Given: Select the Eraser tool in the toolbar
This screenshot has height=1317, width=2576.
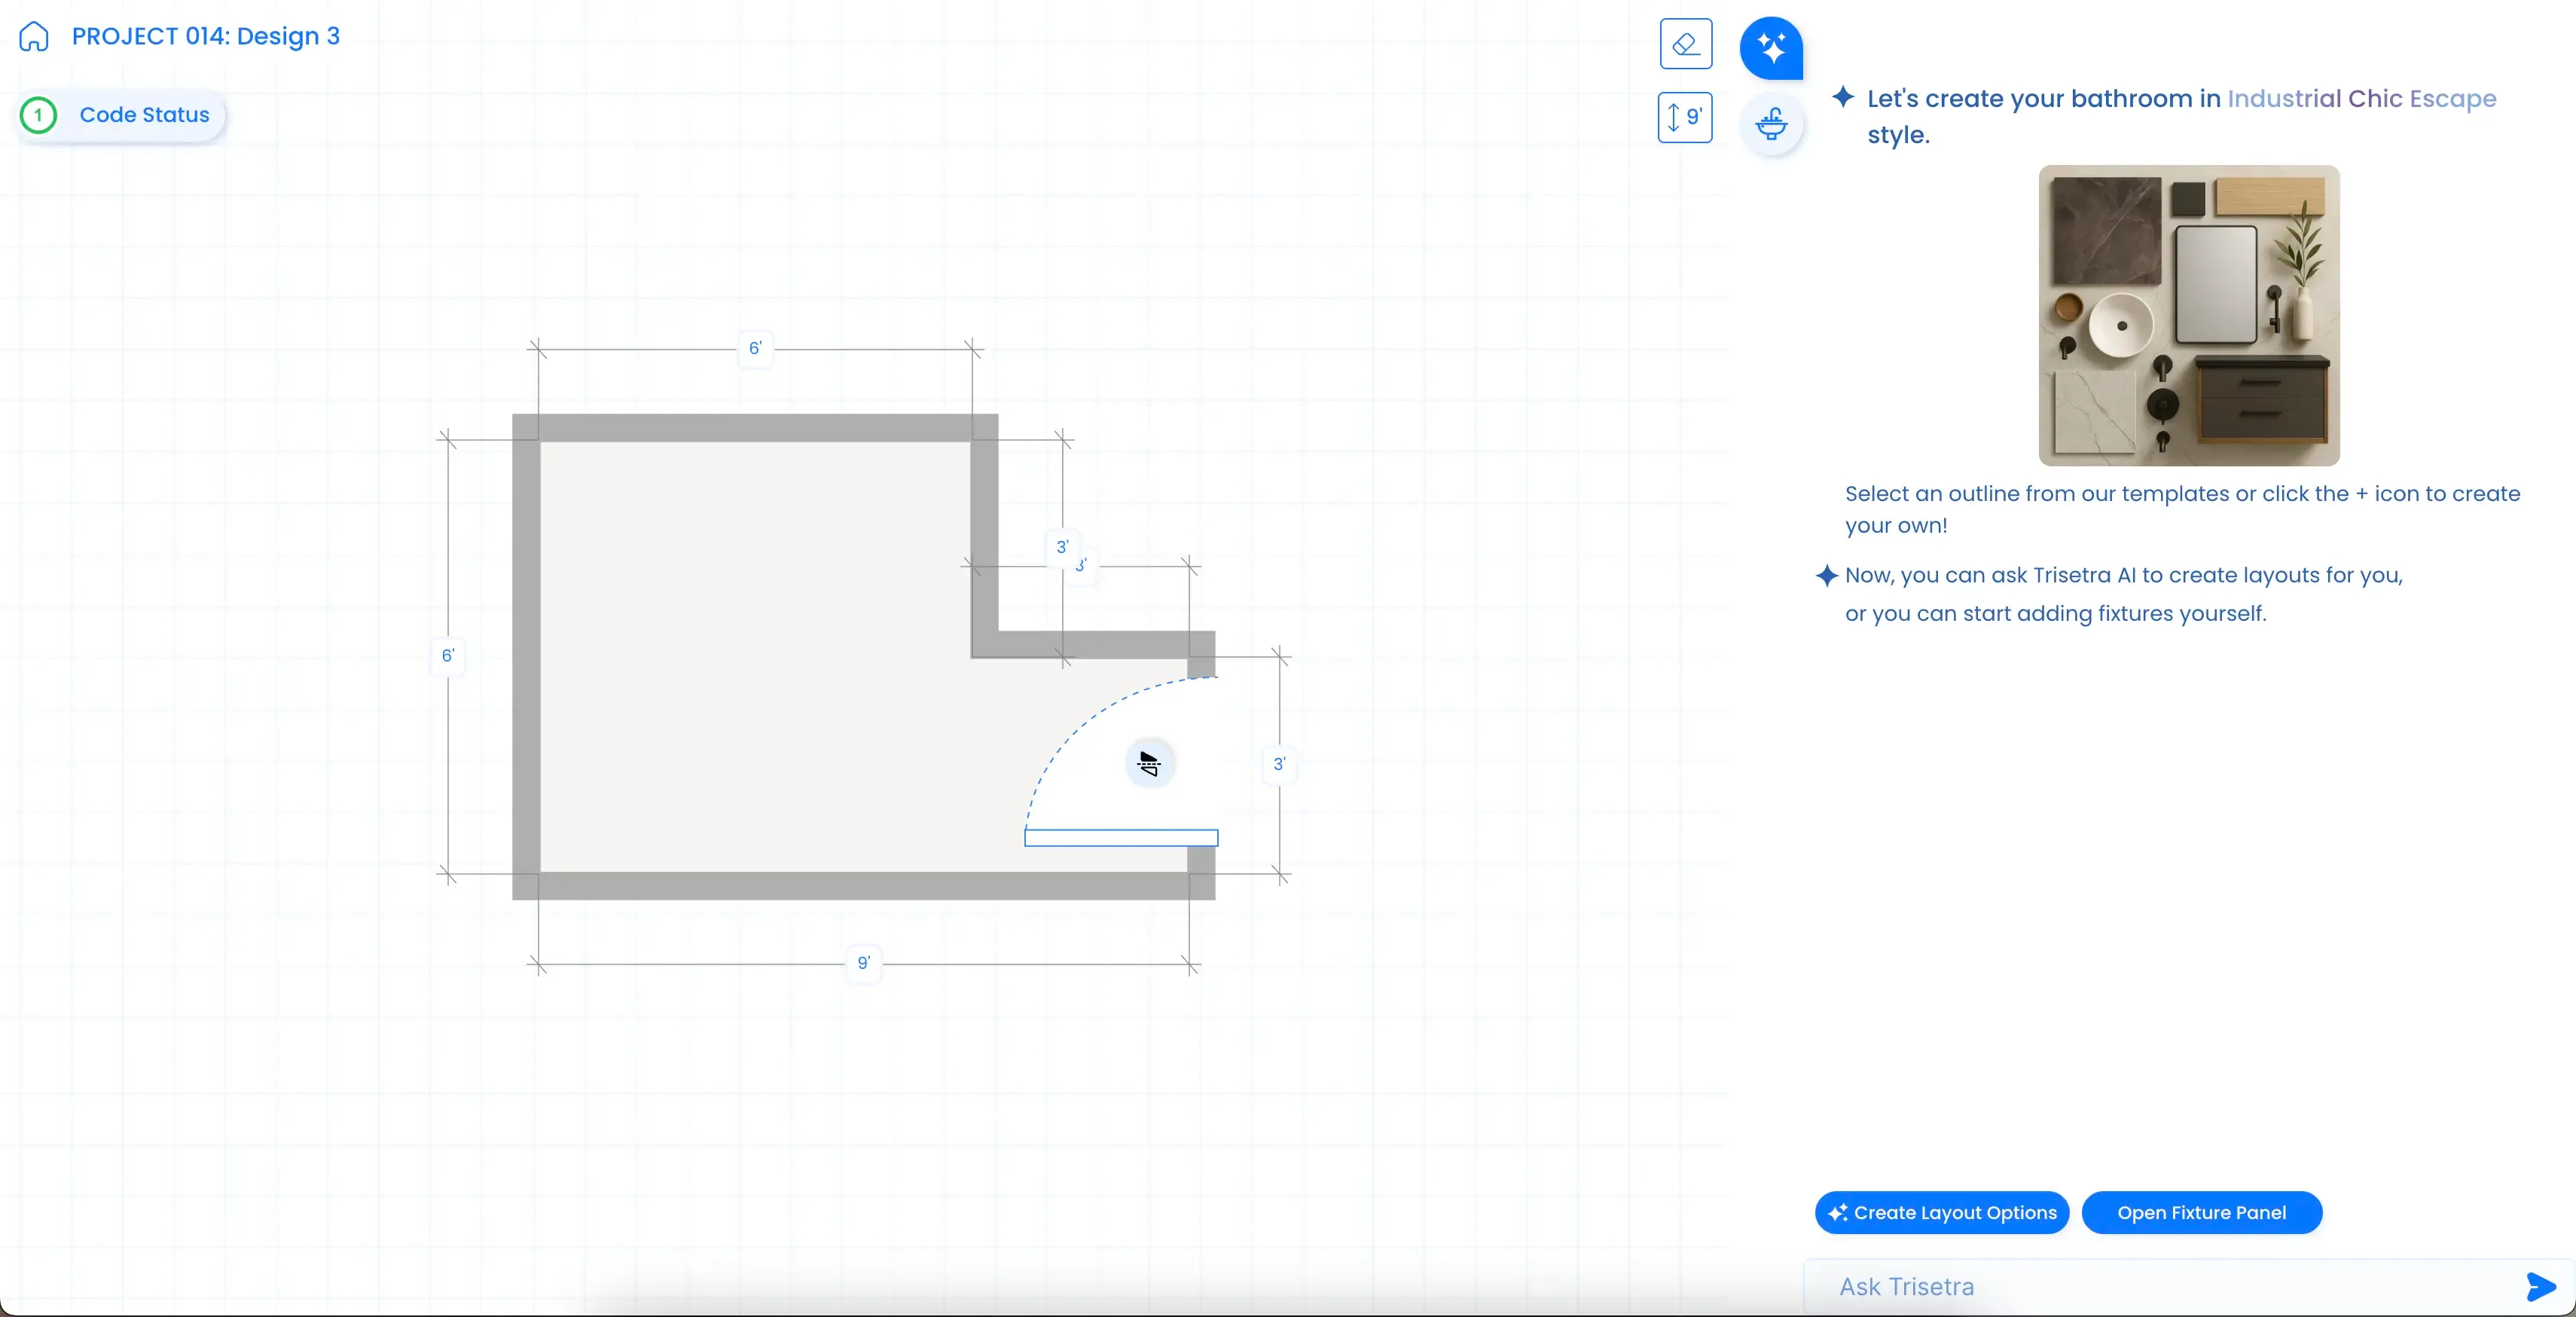Looking at the screenshot, I should (x=1686, y=44).
